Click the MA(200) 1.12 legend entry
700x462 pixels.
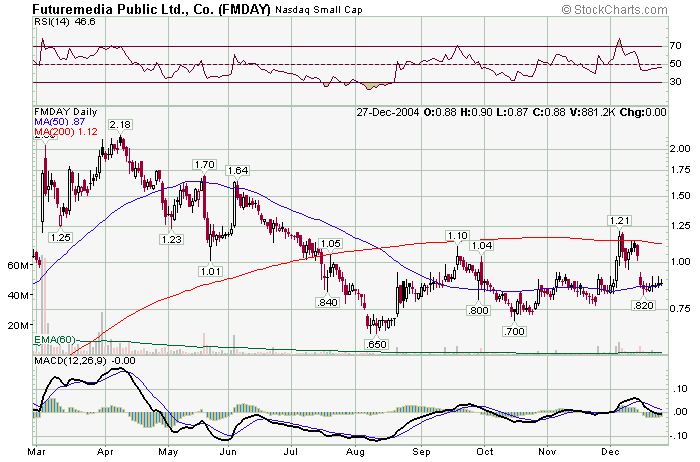(66, 132)
